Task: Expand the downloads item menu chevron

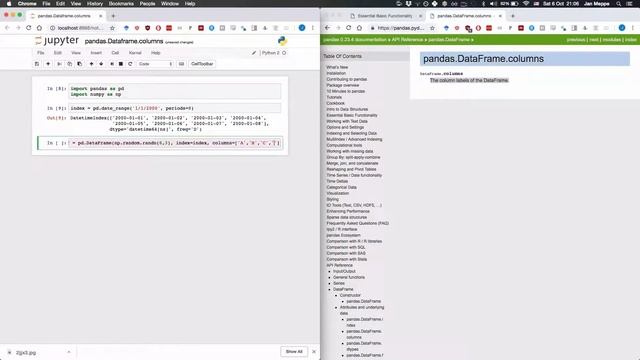Action: [x=69, y=352]
